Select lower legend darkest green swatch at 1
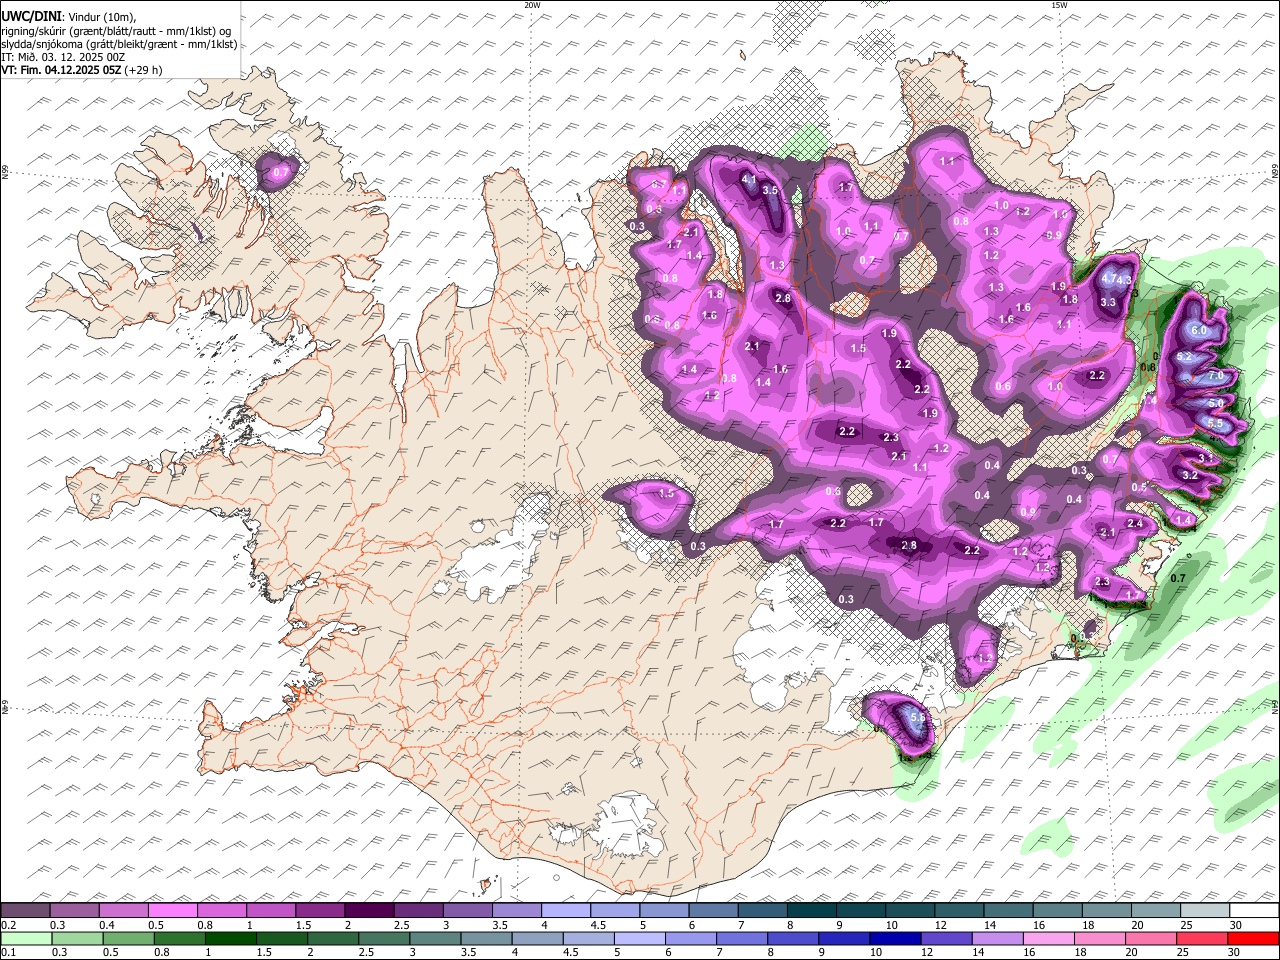Viewport: 1280px width, 960px height. pyautogui.click(x=230, y=938)
